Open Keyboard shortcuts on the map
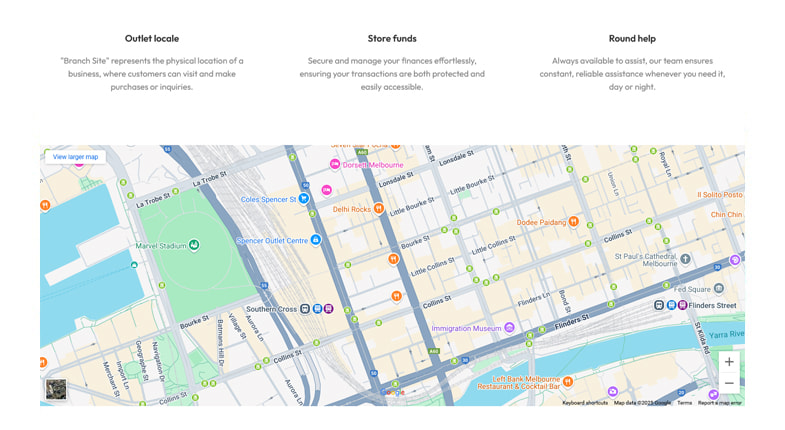Image resolution: width=785 pixels, height=430 pixels. coord(584,403)
